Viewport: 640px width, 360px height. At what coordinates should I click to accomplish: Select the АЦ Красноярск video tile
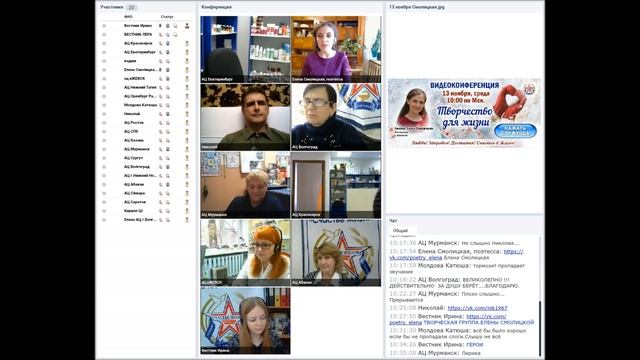coord(336,185)
